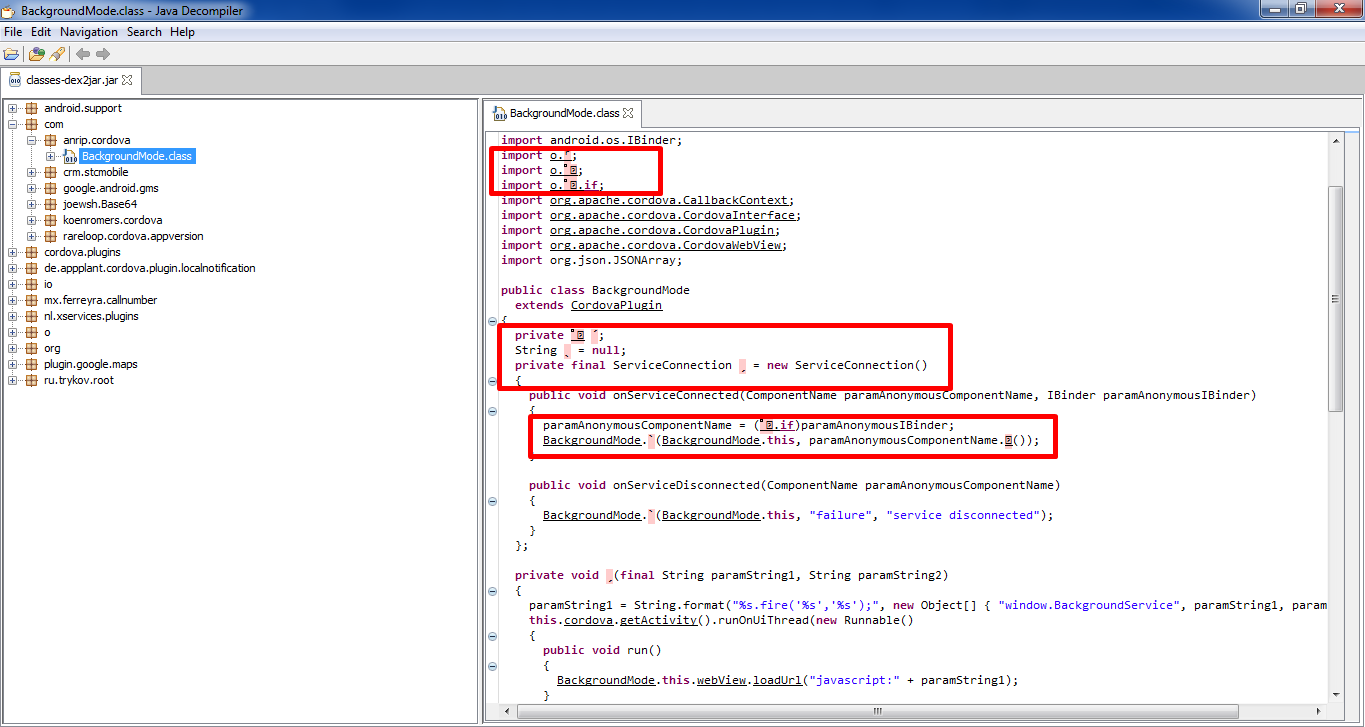The height and width of the screenshot is (727, 1365).
Task: Collapse the com package node
Action: pyautogui.click(x=13, y=124)
